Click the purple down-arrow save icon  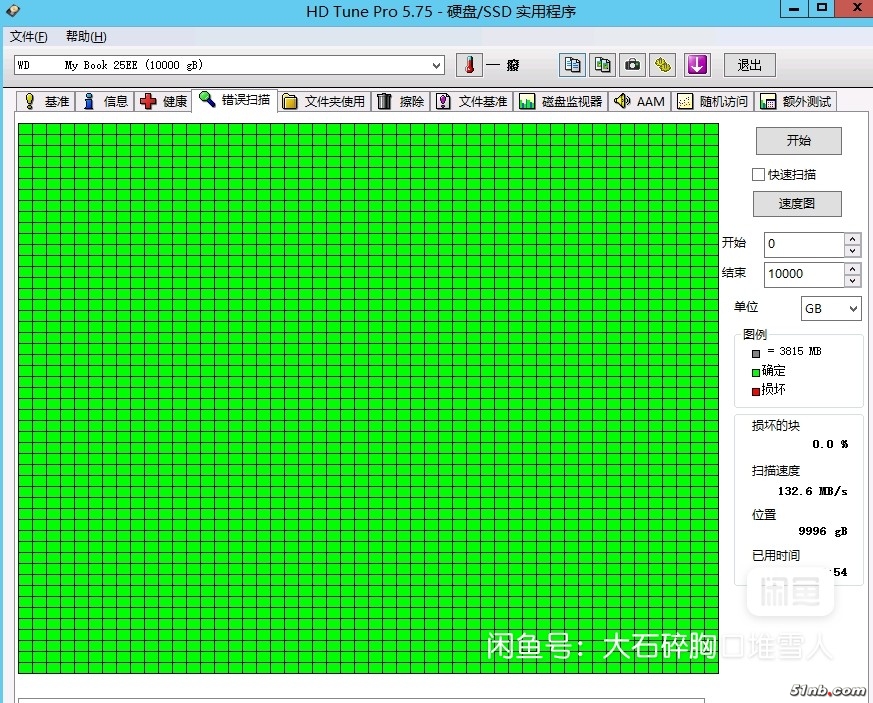click(697, 65)
